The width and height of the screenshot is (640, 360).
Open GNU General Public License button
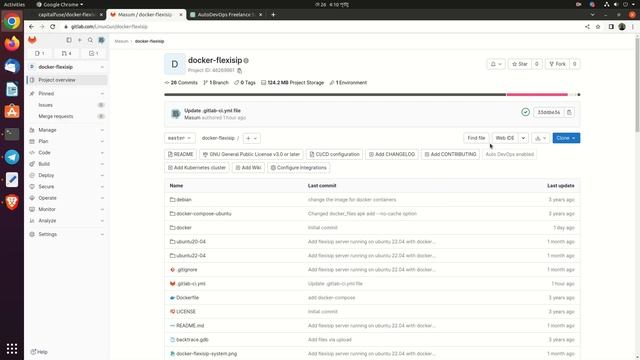tap(251, 154)
